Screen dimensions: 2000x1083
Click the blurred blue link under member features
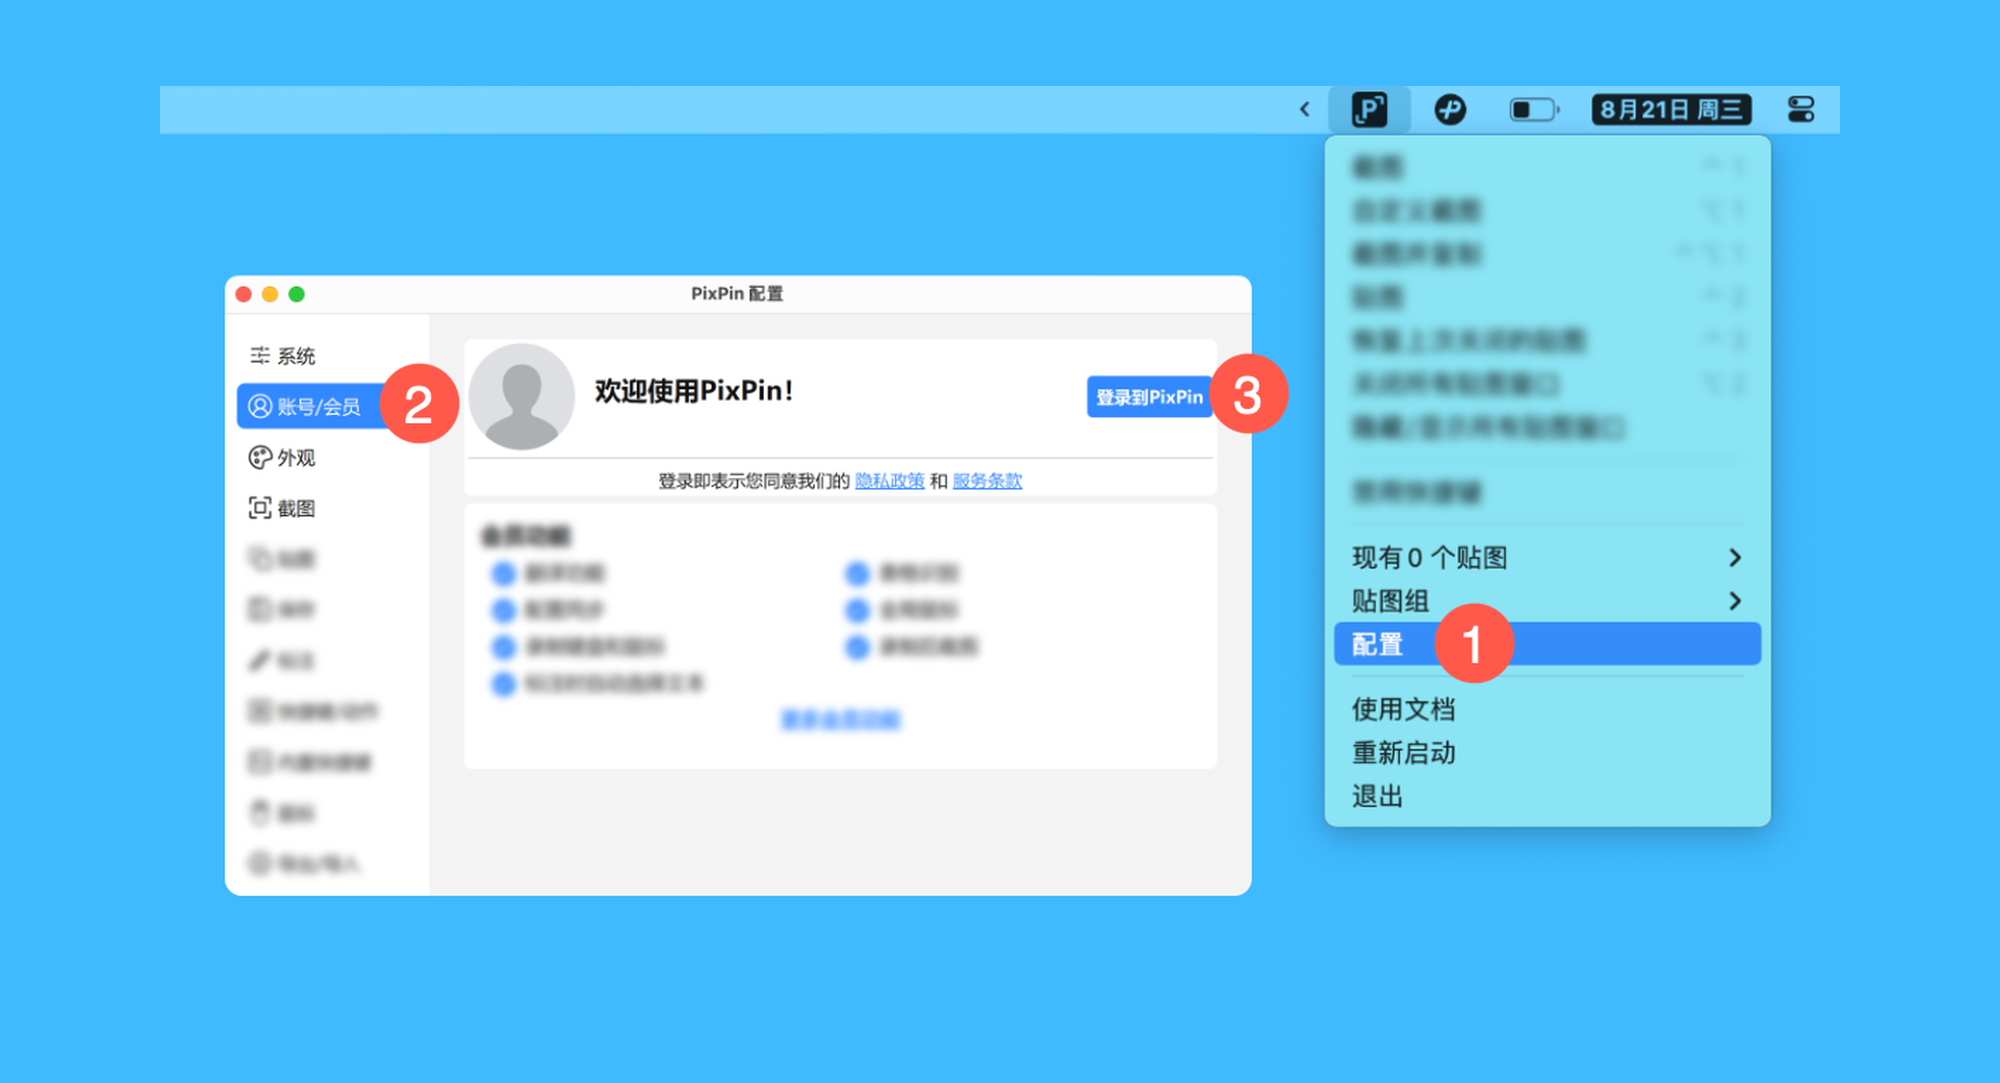pyautogui.click(x=840, y=719)
